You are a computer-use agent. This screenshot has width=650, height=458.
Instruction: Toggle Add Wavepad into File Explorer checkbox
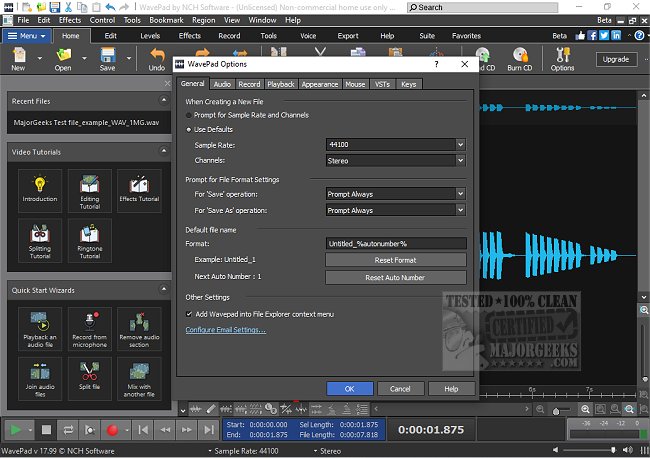(x=190, y=314)
